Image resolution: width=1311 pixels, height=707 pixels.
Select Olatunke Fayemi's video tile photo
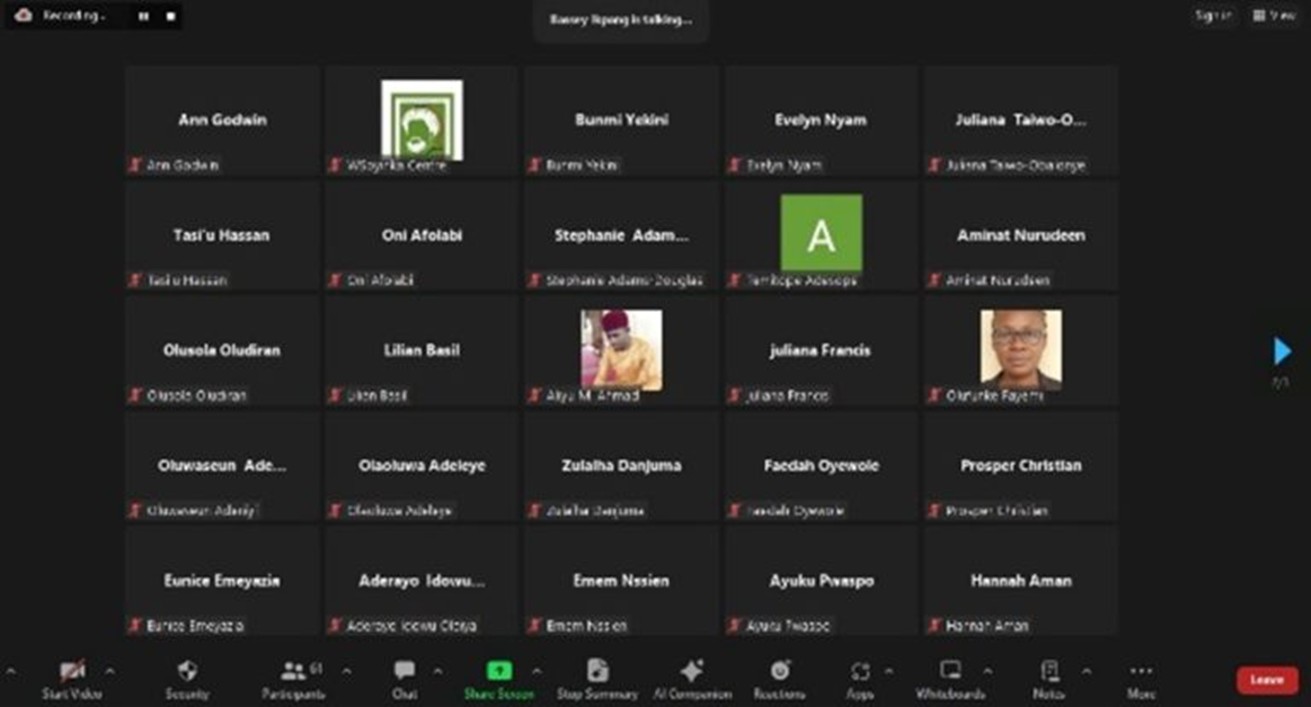[1021, 348]
